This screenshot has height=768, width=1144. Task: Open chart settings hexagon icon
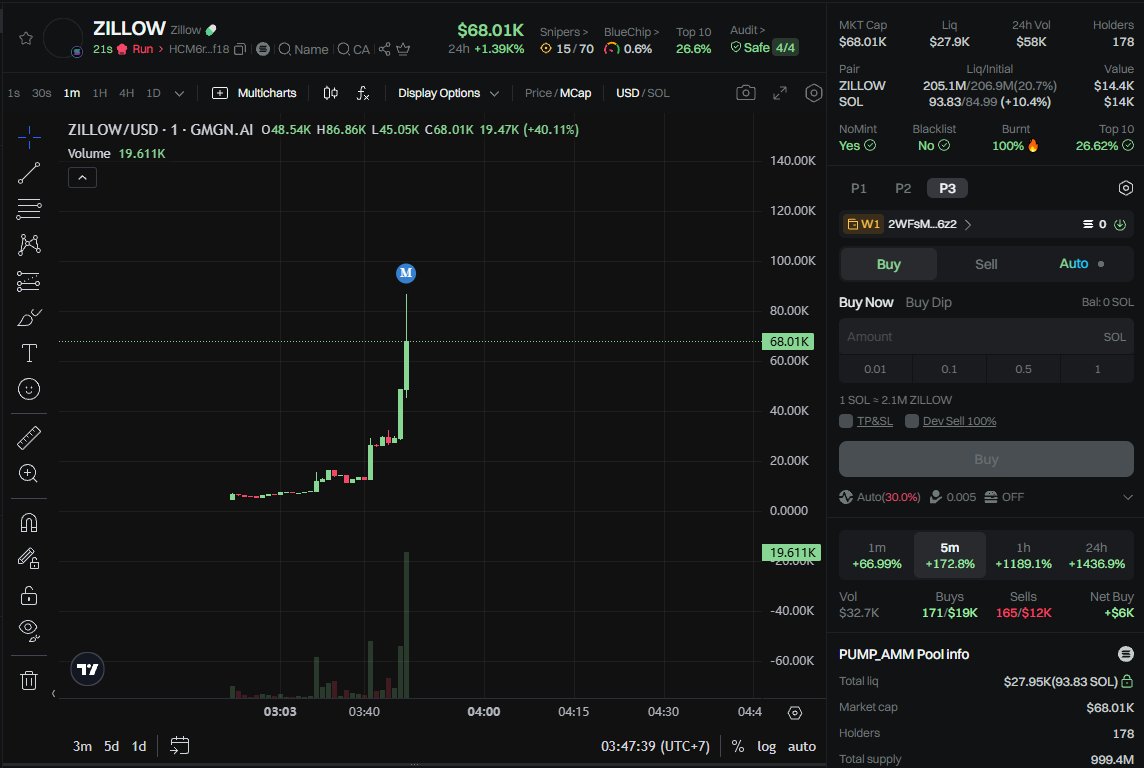click(x=813, y=93)
